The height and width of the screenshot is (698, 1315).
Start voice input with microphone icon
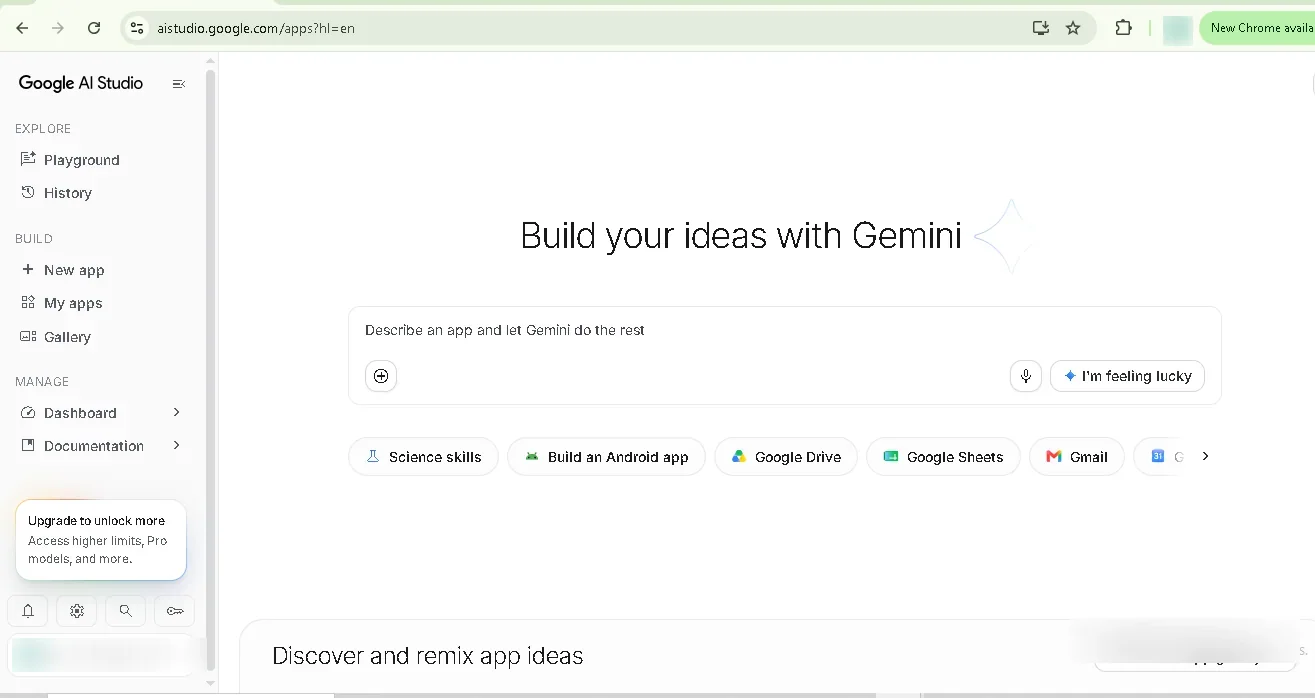click(1026, 376)
